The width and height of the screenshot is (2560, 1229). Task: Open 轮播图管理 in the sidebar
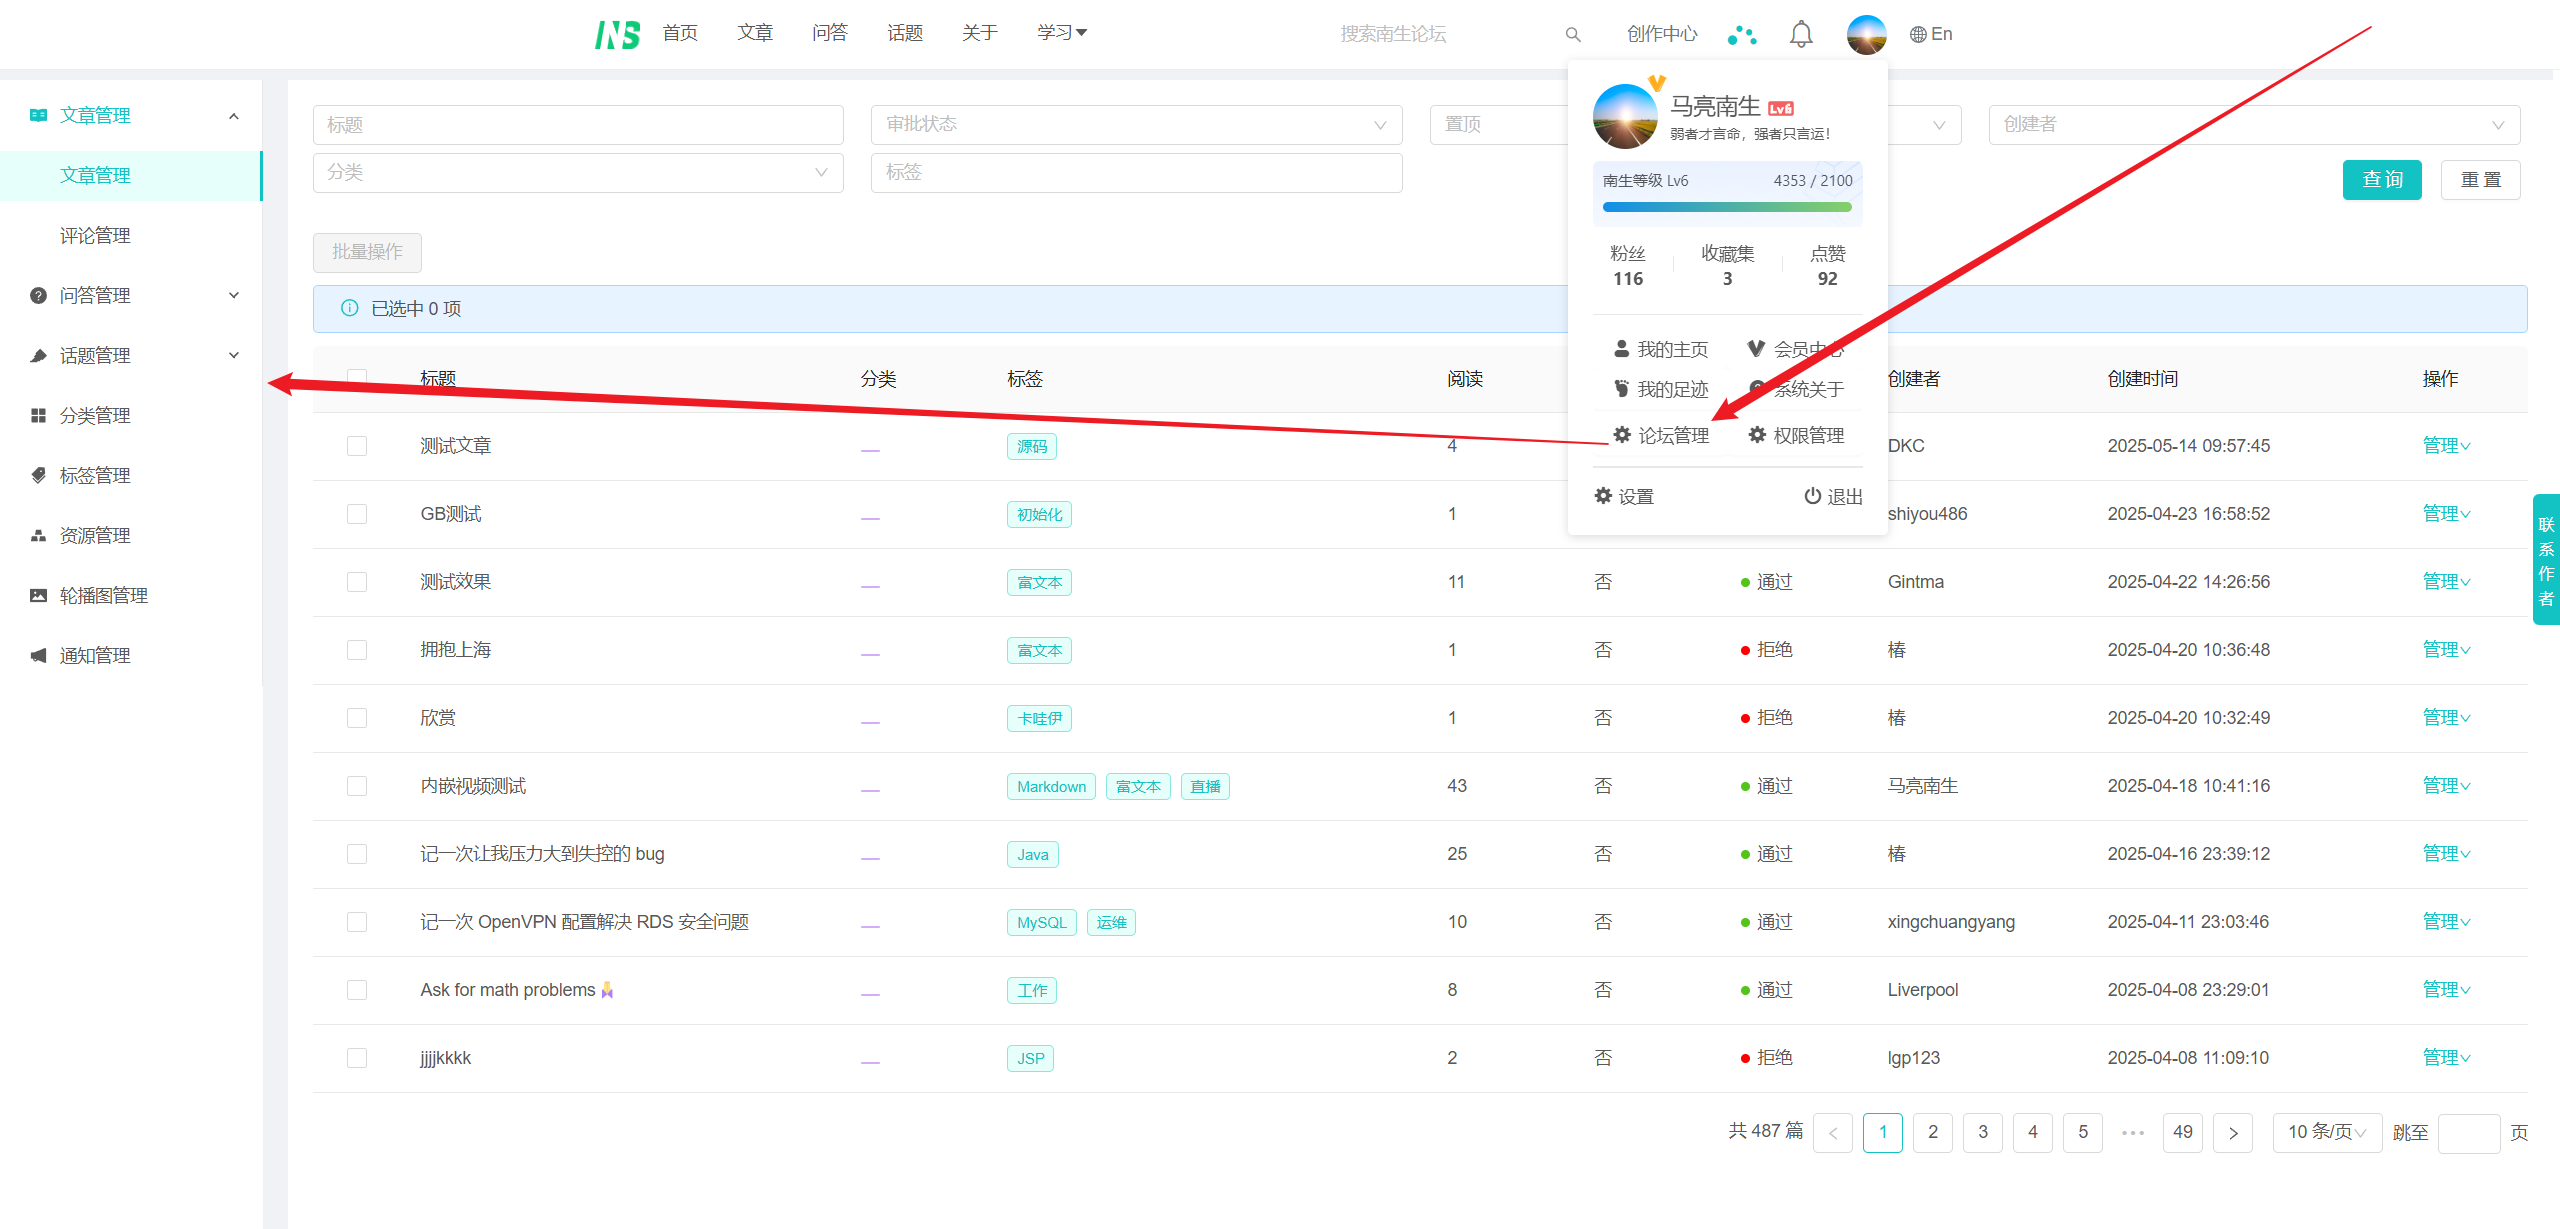point(103,595)
